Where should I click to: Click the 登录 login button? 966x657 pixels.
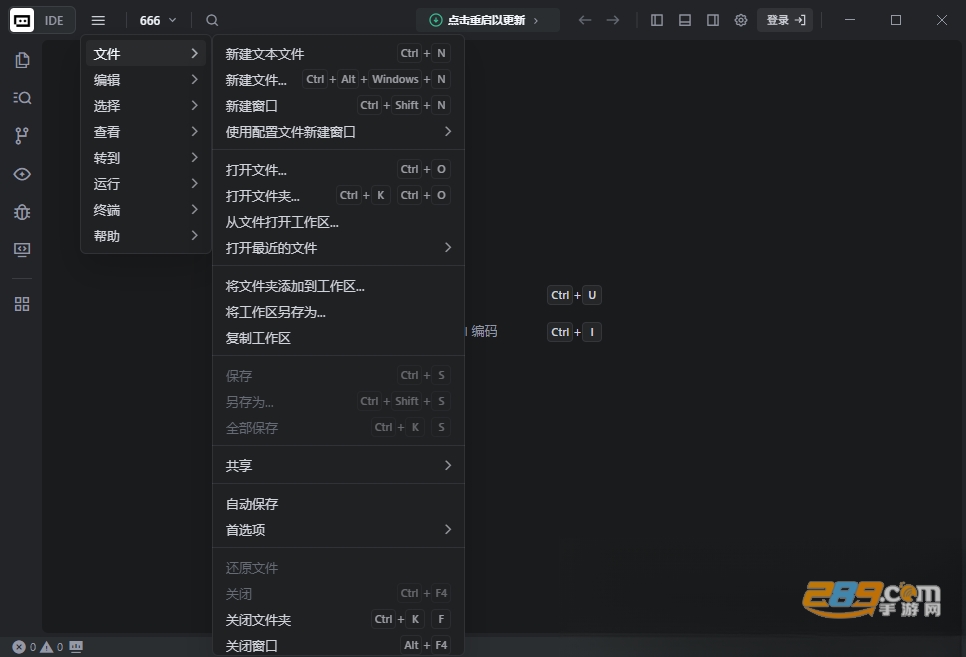[785, 20]
